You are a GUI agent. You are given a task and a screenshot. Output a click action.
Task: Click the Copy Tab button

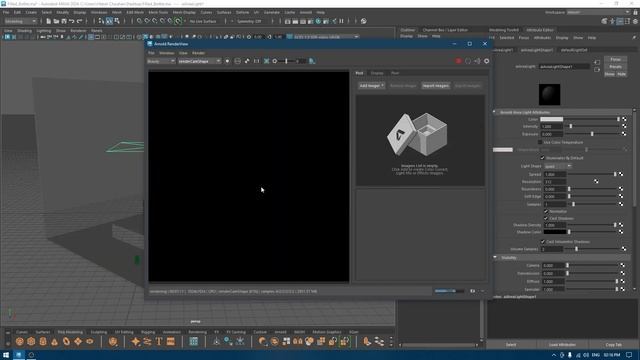pos(613,345)
